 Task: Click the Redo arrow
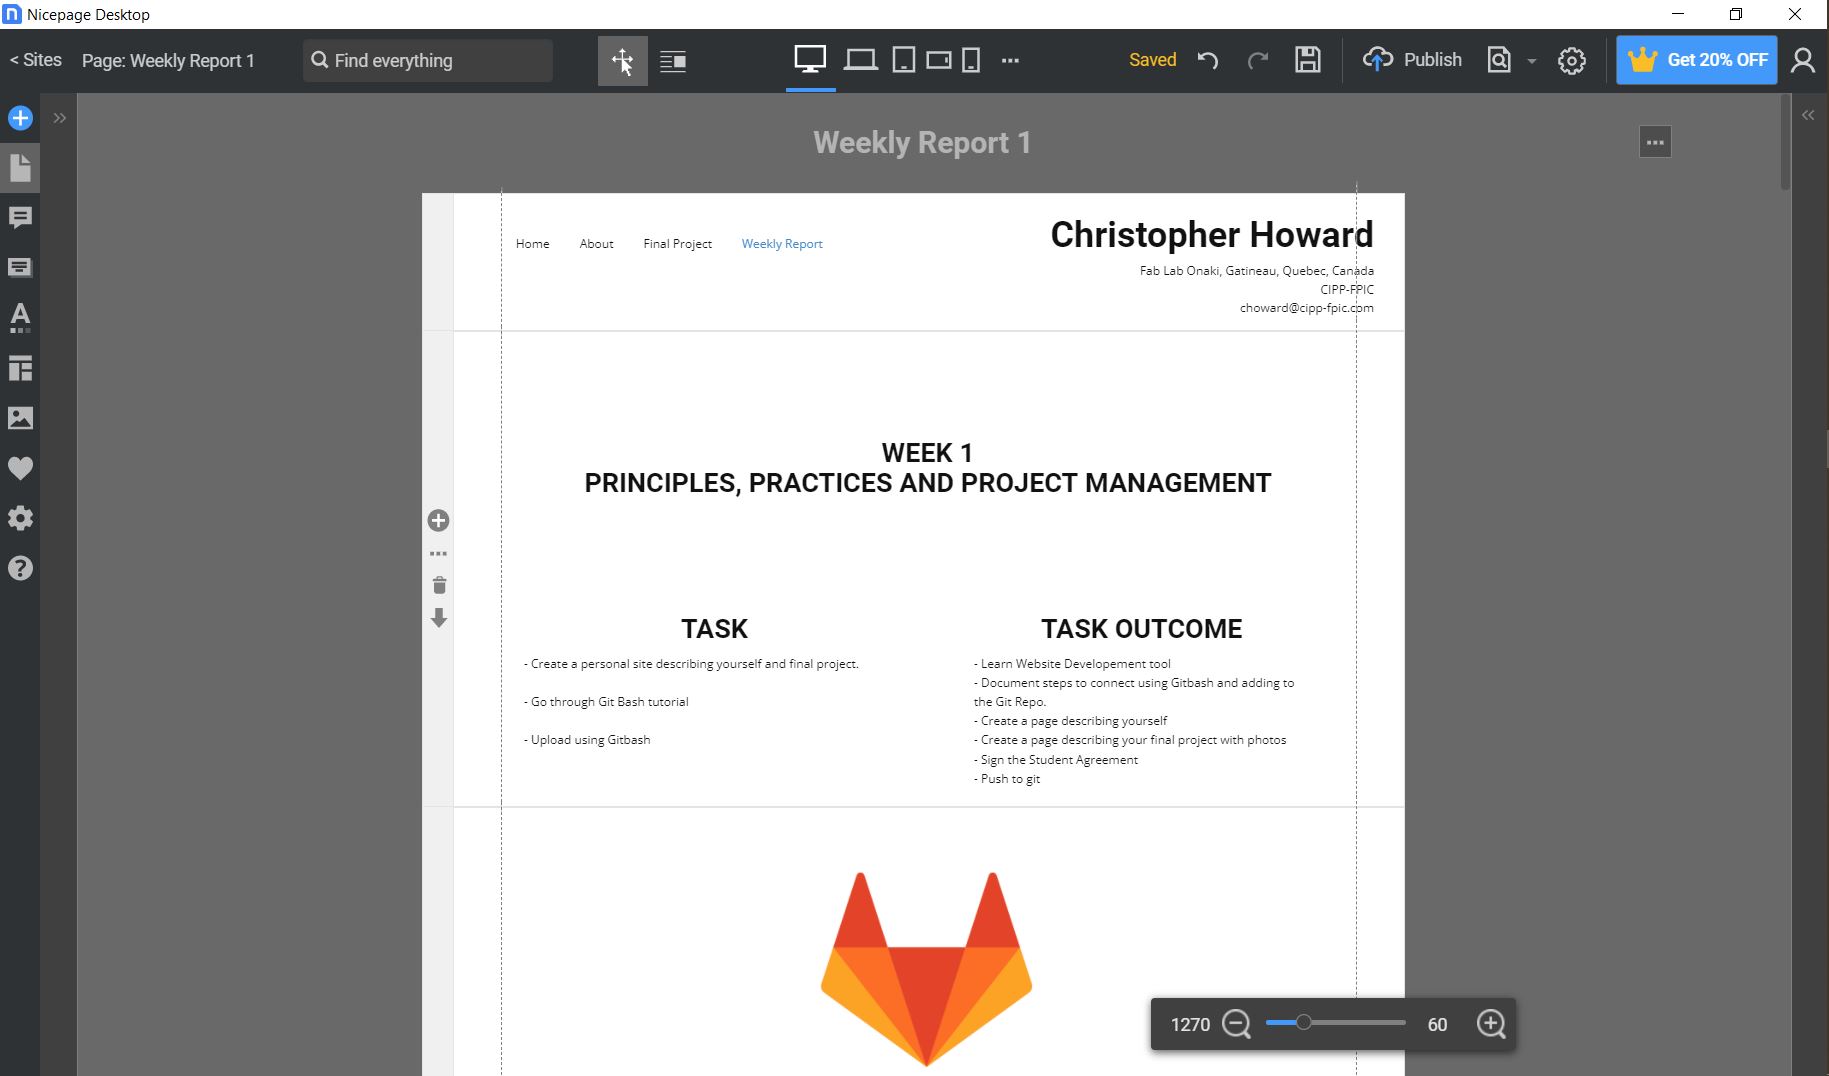point(1258,60)
